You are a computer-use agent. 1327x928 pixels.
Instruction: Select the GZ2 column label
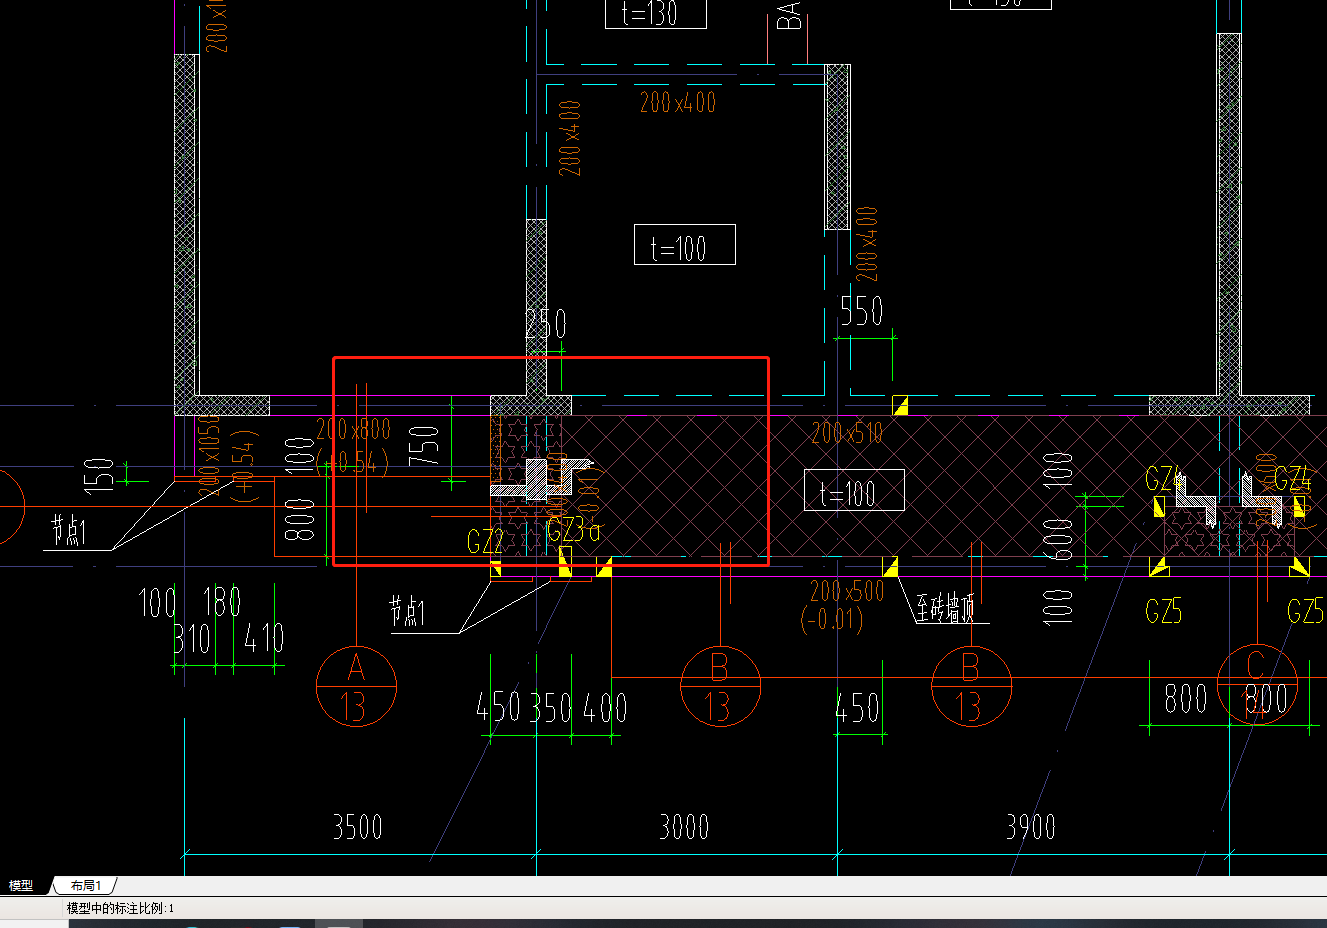coord(485,542)
